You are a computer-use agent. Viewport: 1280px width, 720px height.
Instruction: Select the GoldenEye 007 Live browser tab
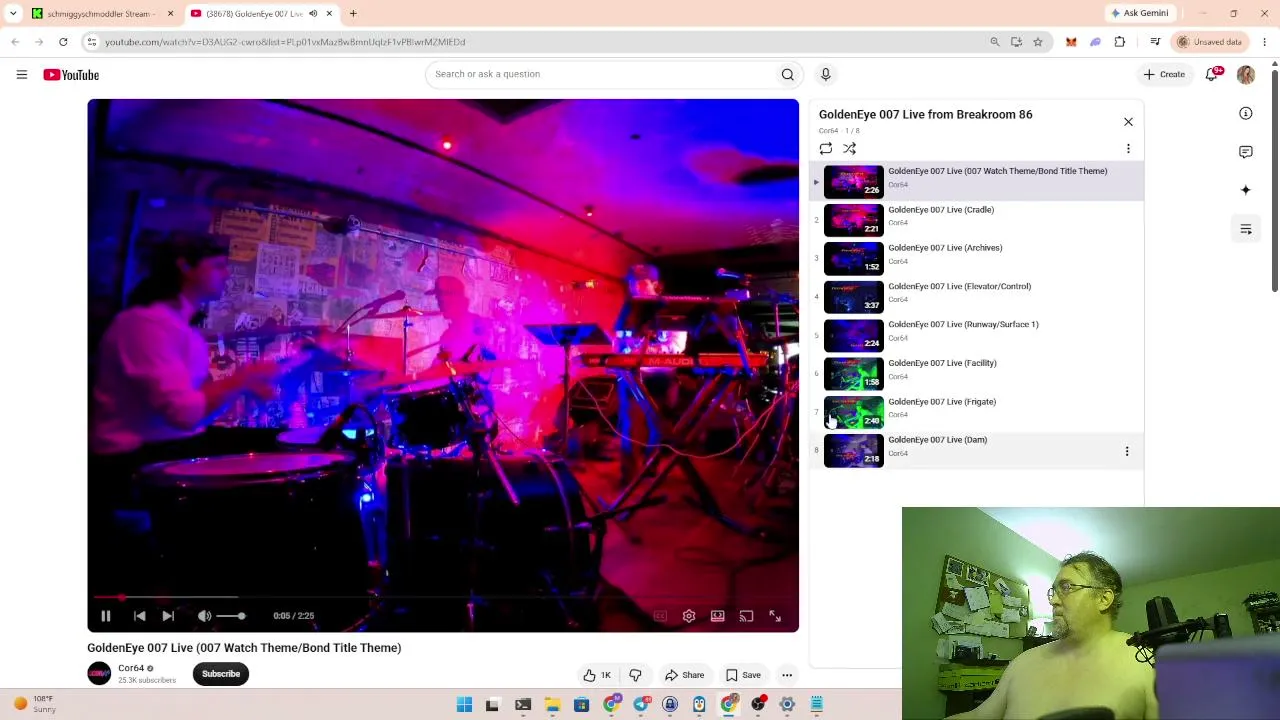point(261,14)
